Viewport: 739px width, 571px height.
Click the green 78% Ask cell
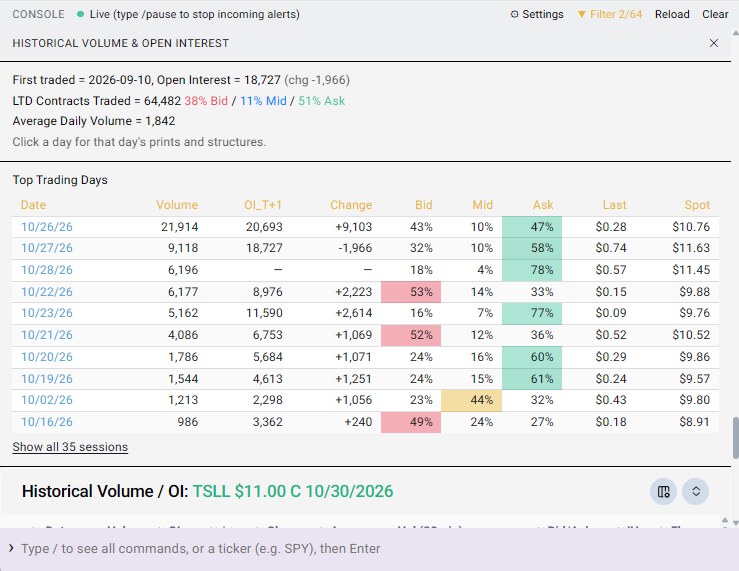[532, 270]
